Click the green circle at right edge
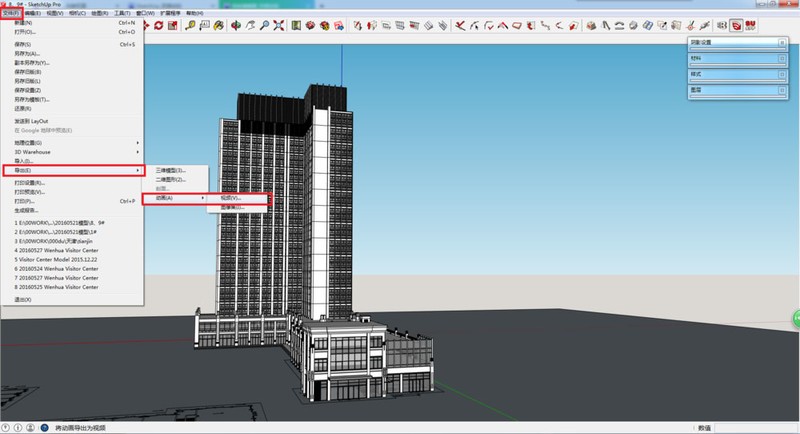Viewport: 800px width, 434px height. [794, 320]
